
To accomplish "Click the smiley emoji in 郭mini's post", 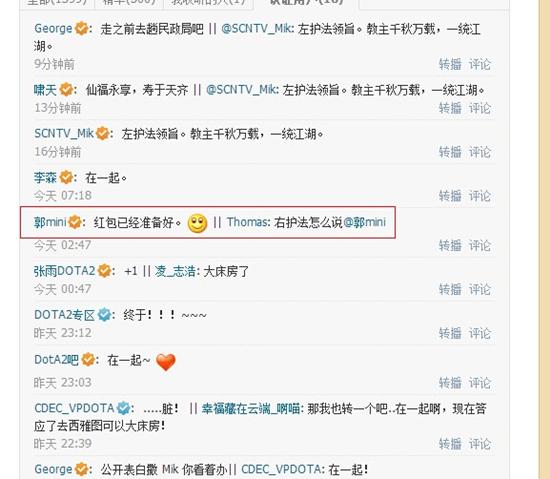I will (197, 223).
